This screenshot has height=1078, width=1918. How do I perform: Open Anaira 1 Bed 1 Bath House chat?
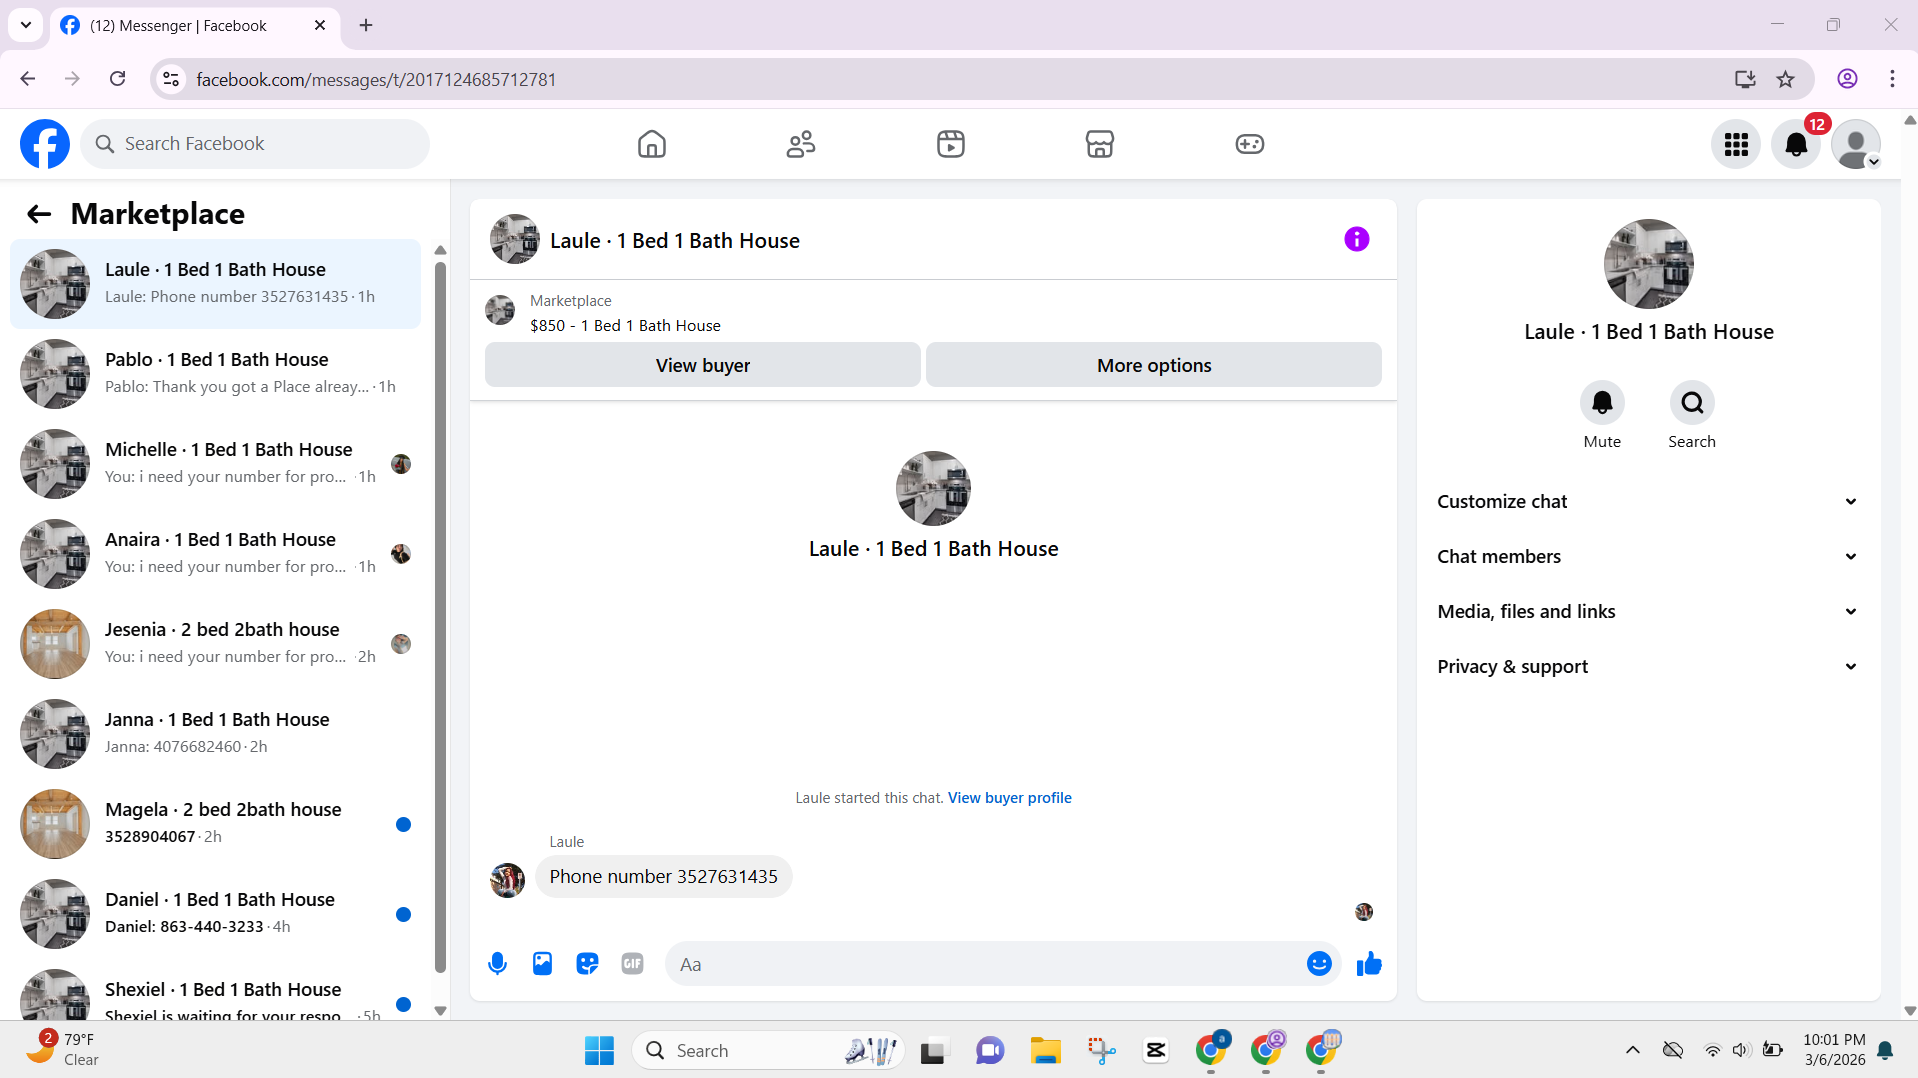215,554
